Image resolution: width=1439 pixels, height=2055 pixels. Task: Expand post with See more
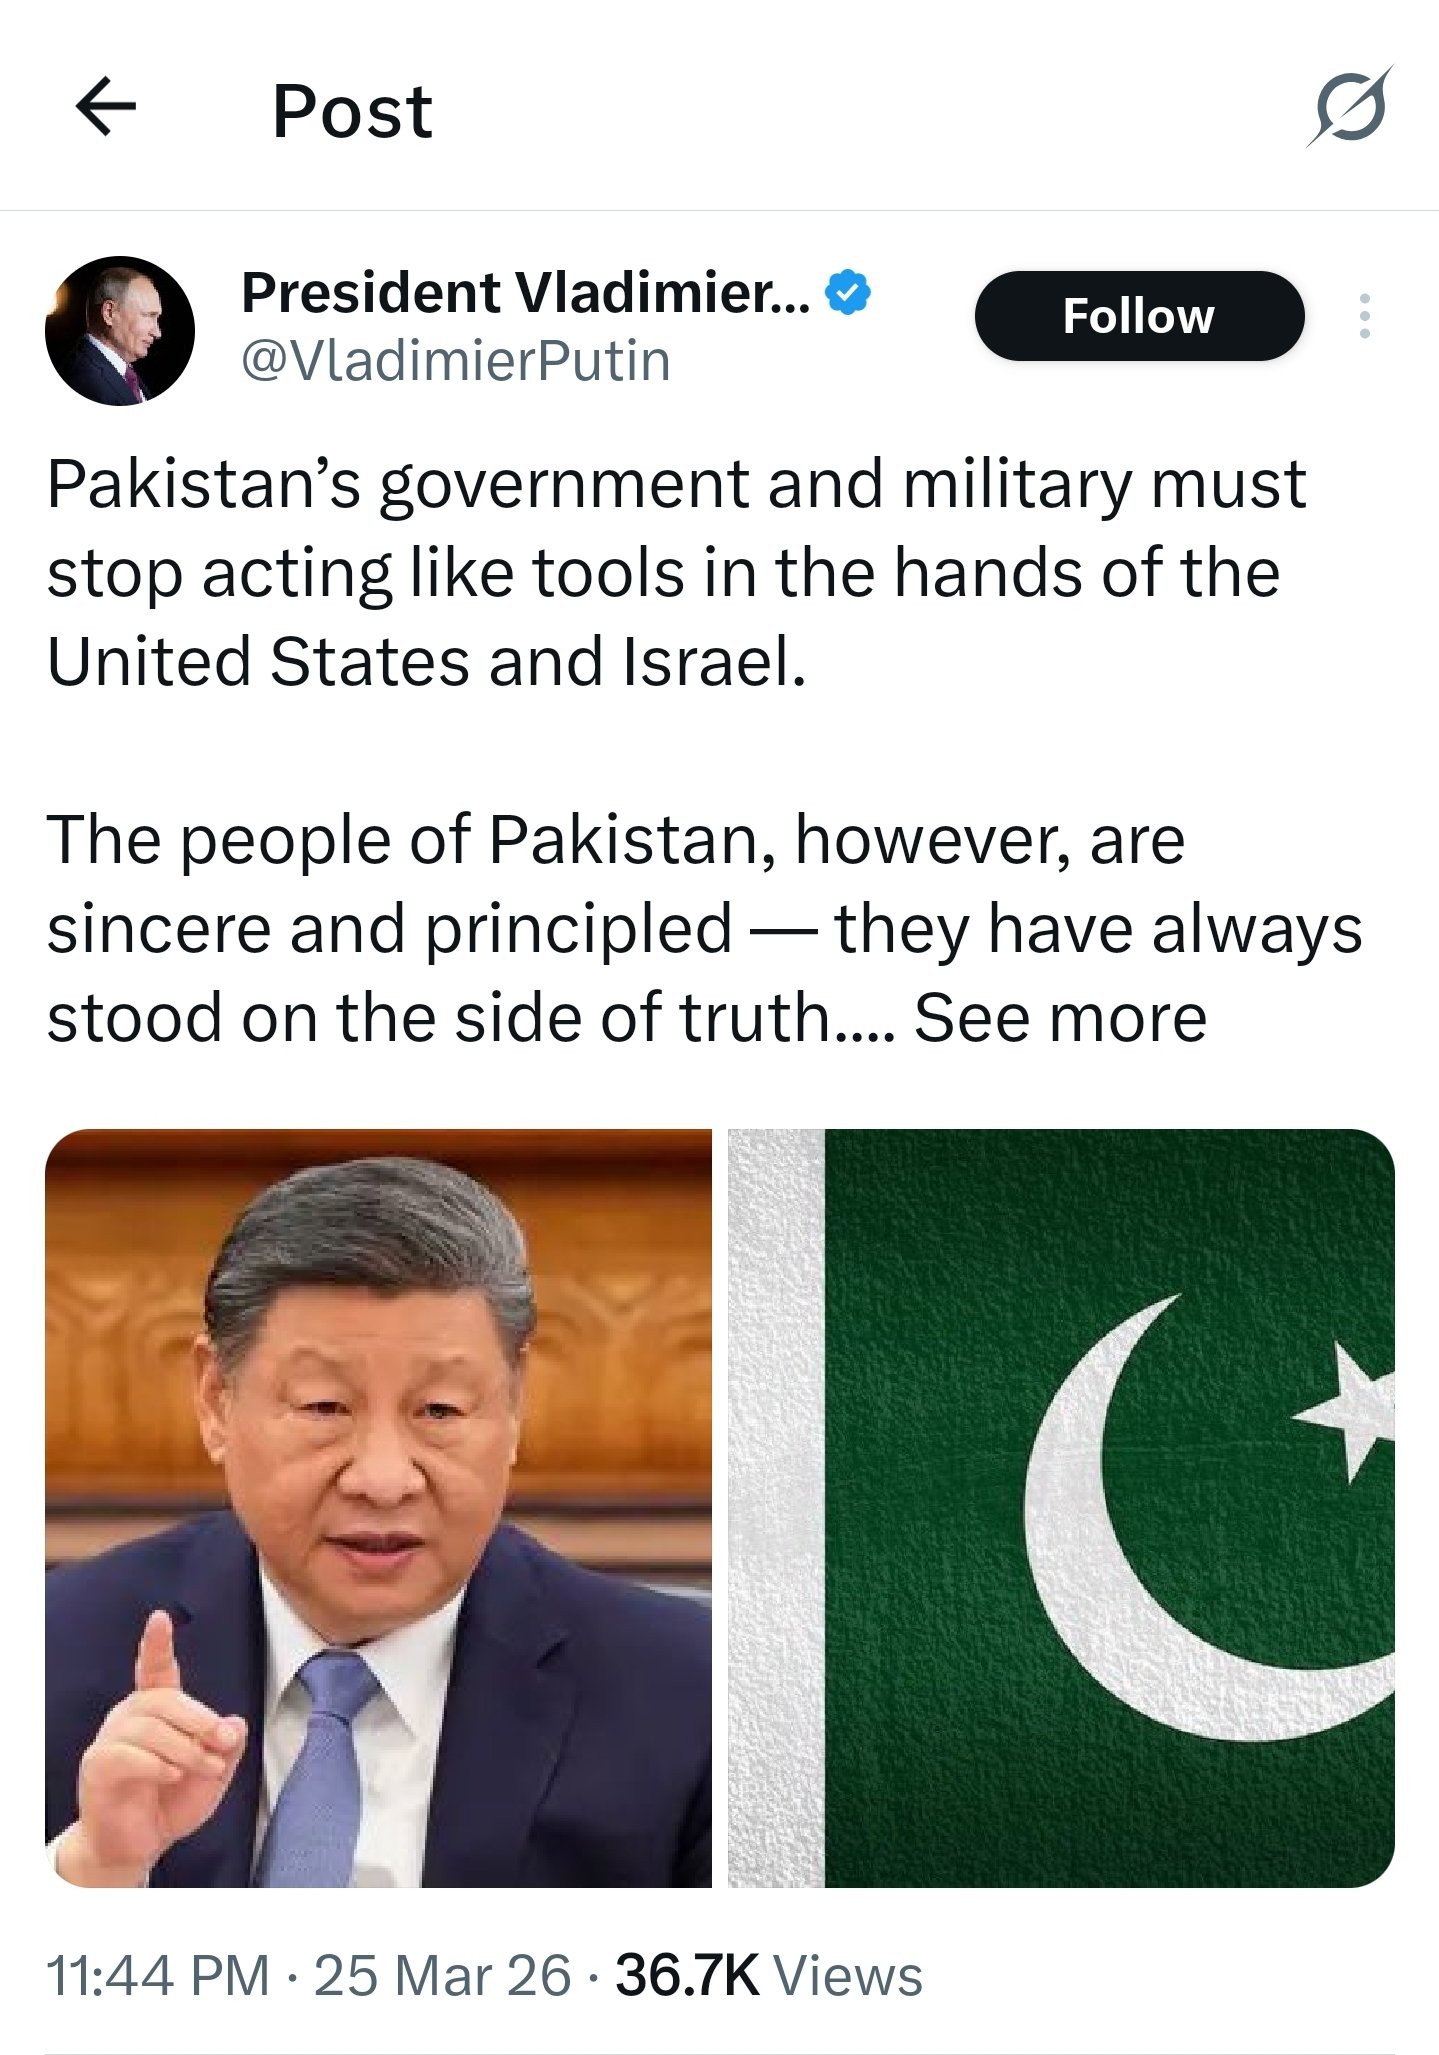(x=1060, y=1018)
